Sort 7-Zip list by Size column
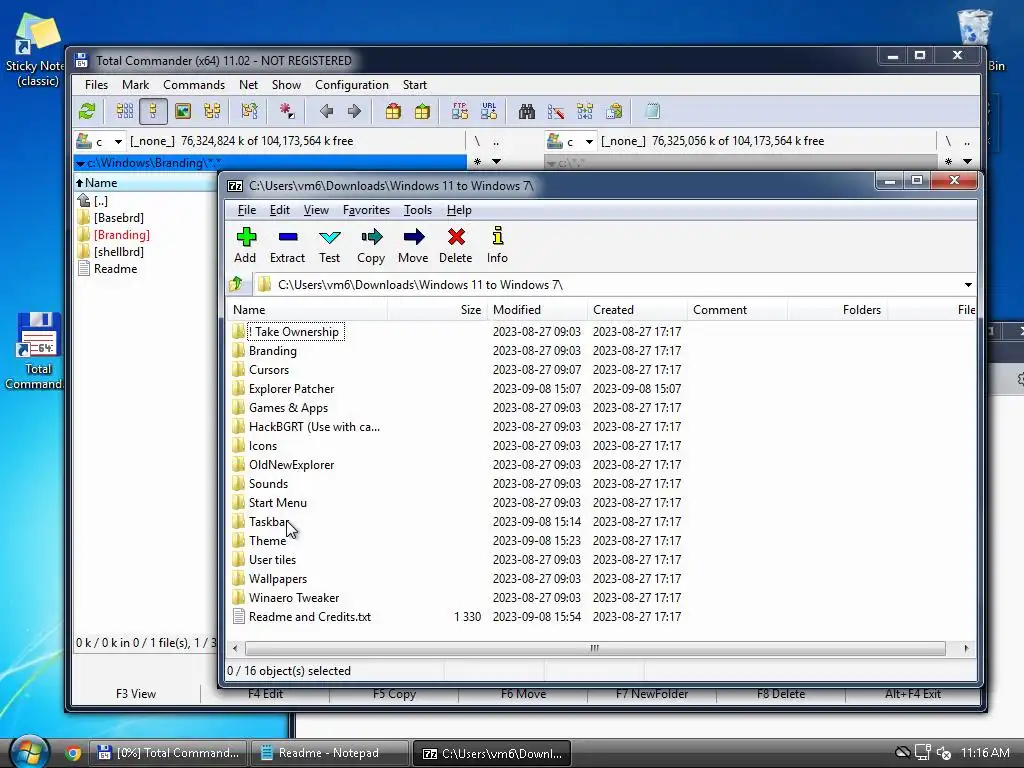Screen dimensions: 1024x768 click(x=438, y=310)
